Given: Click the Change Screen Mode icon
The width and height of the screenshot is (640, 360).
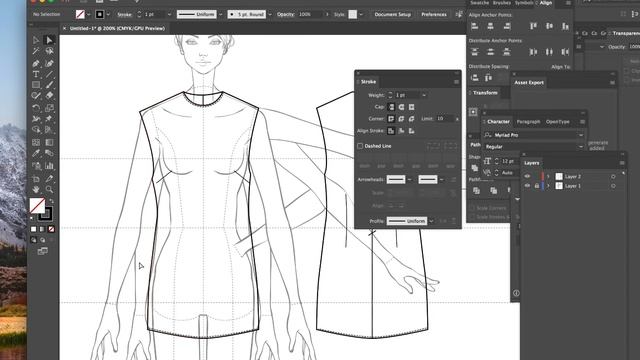Looking at the screenshot, I should 42,251.
